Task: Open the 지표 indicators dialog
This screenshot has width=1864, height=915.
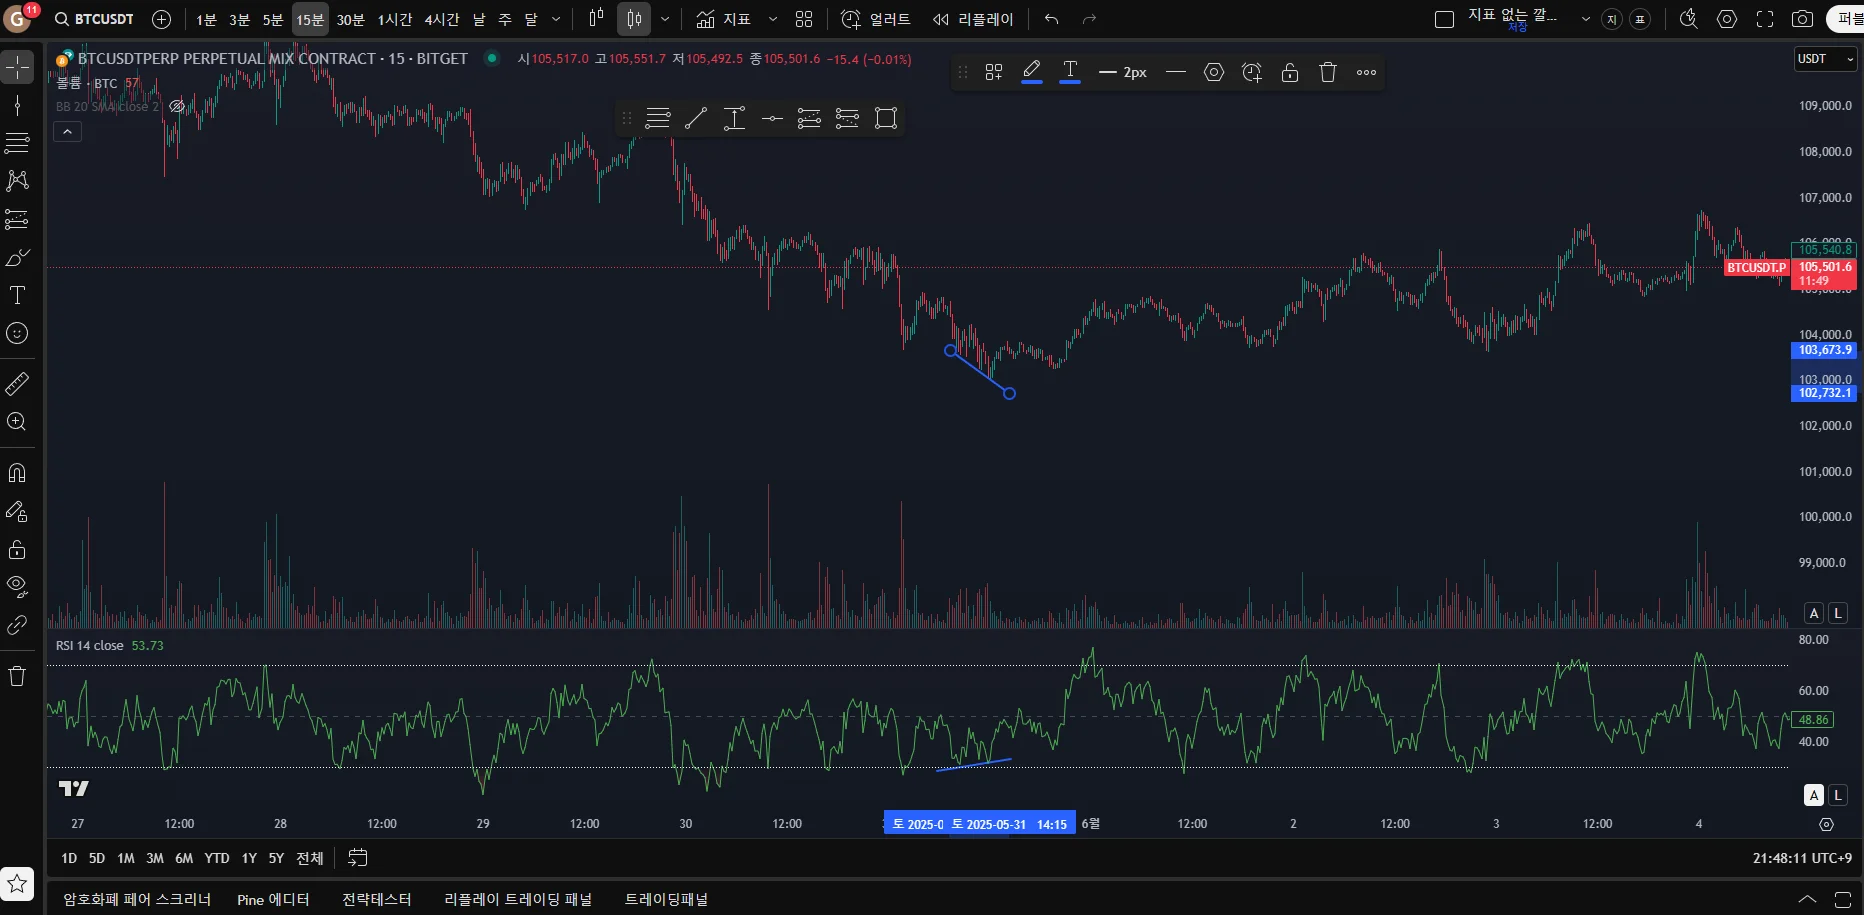Action: pos(724,19)
